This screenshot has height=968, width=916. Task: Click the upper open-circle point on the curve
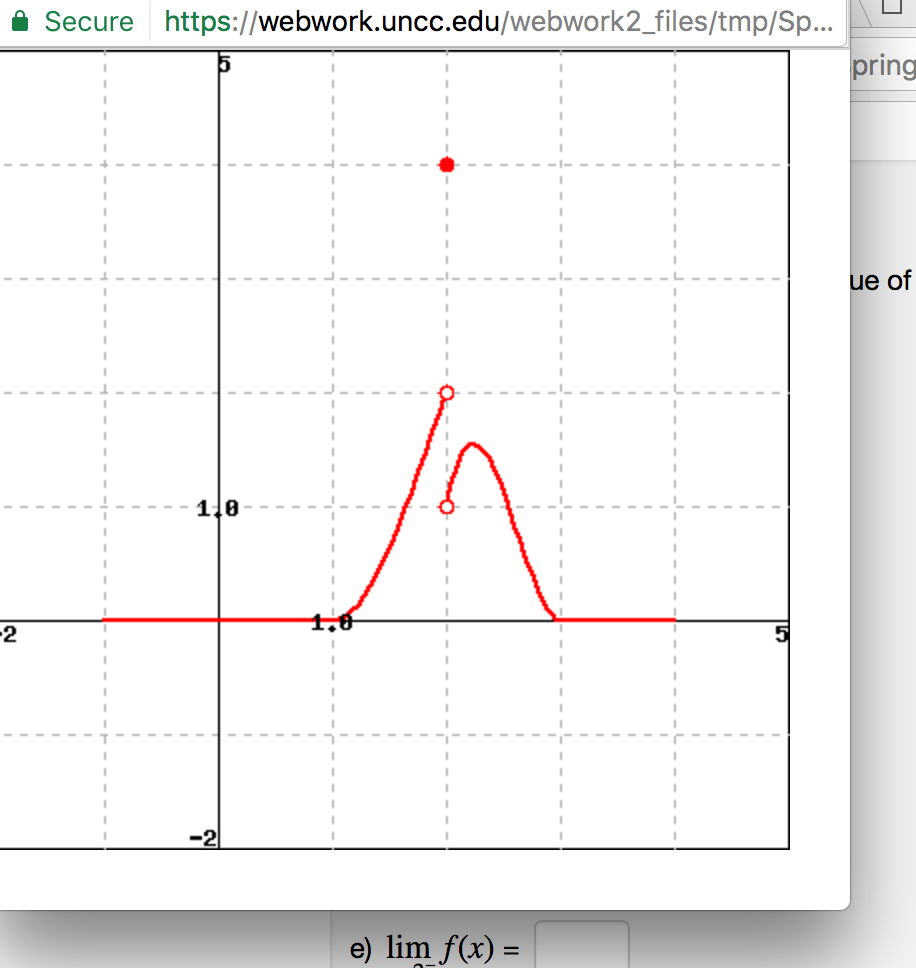tap(446, 392)
